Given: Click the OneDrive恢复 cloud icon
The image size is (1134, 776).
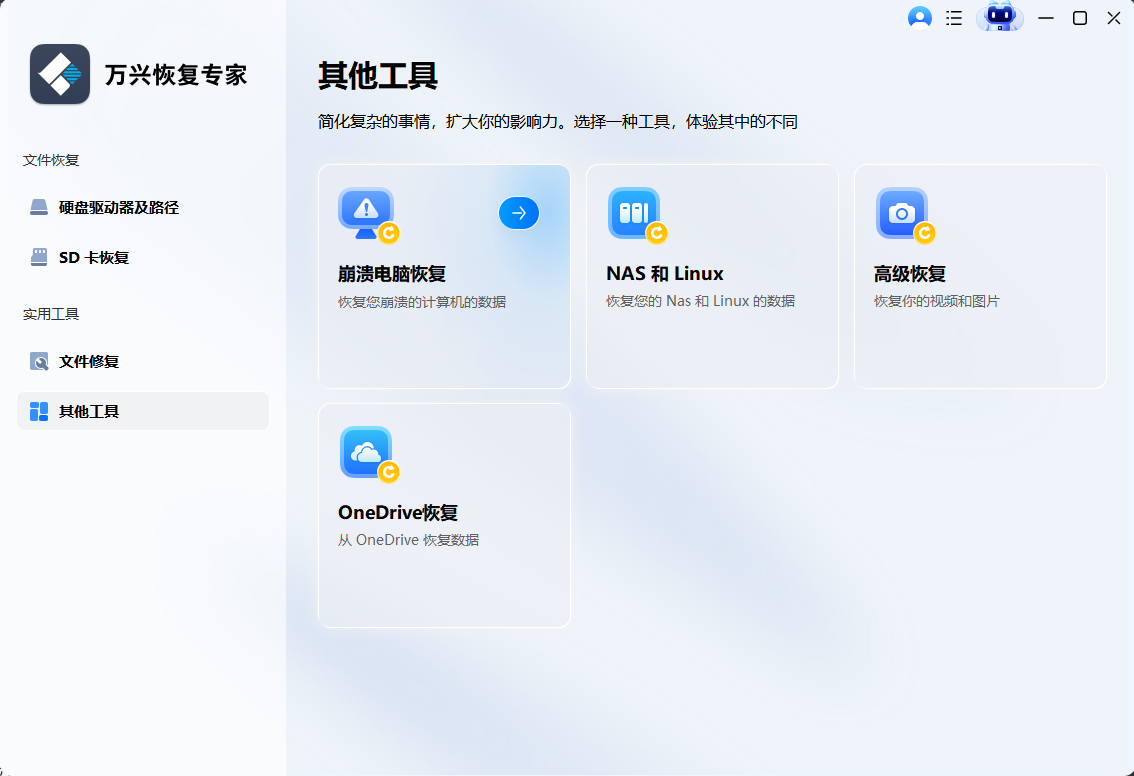Looking at the screenshot, I should [x=365, y=452].
